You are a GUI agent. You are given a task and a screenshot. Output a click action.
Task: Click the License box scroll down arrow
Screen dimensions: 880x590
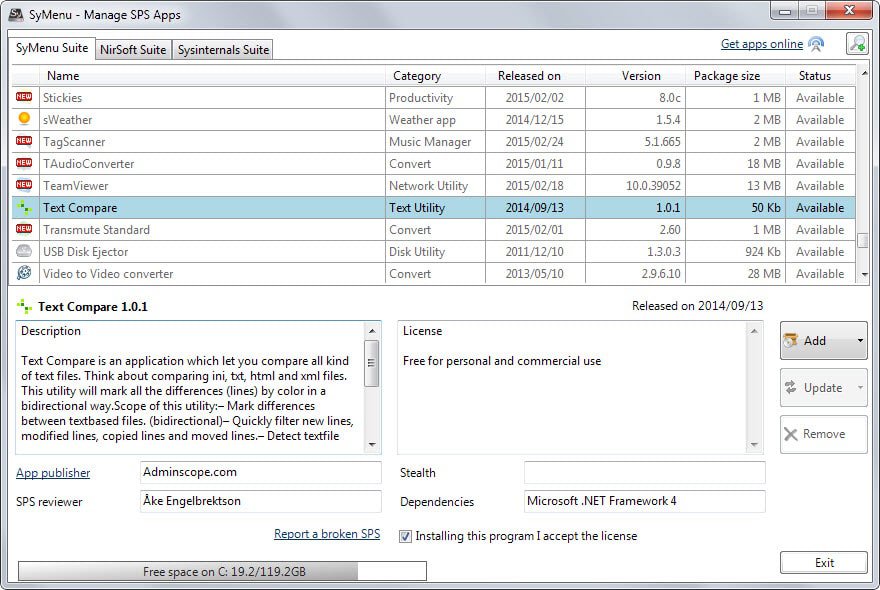[754, 445]
